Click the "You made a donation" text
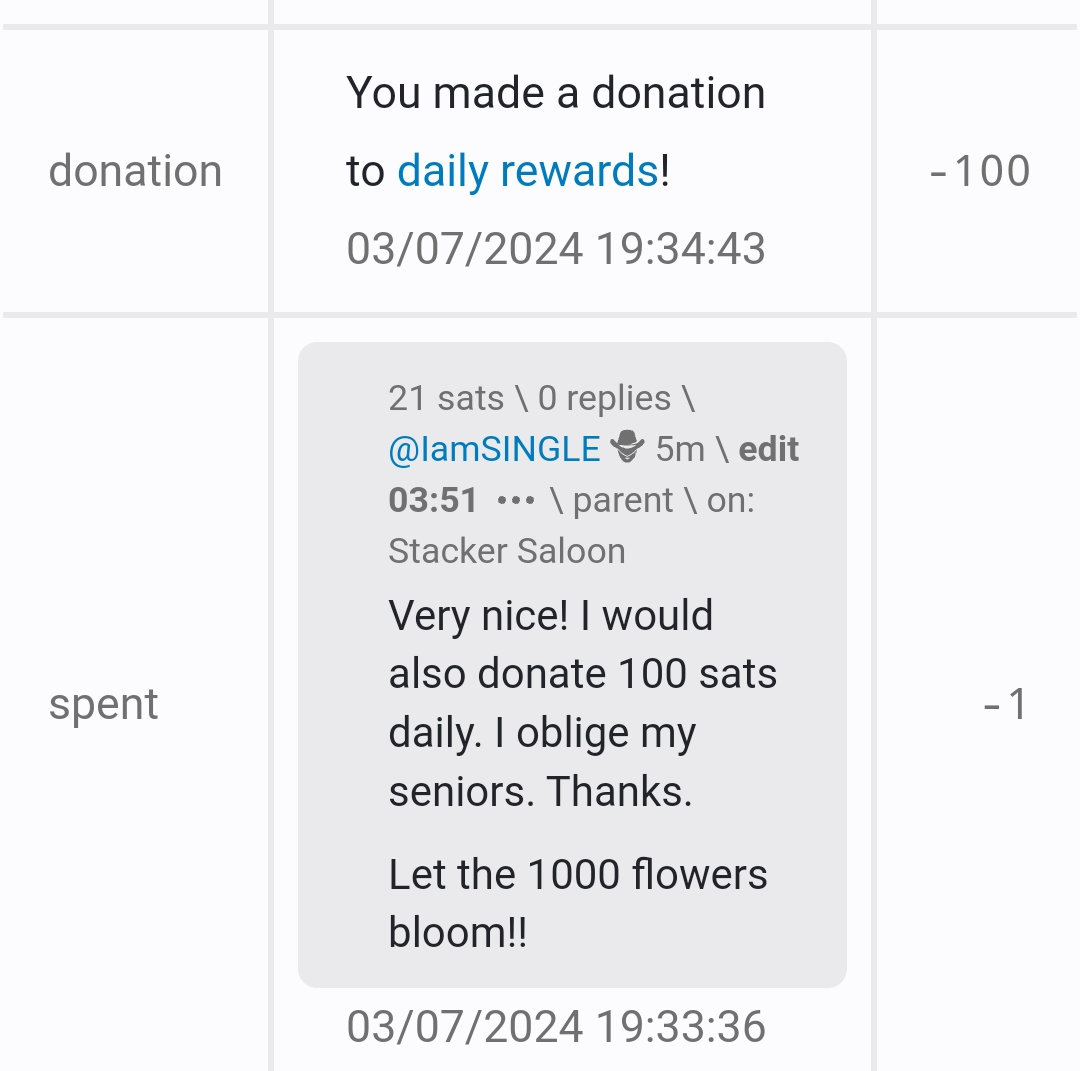Image resolution: width=1080 pixels, height=1071 pixels. click(x=556, y=93)
